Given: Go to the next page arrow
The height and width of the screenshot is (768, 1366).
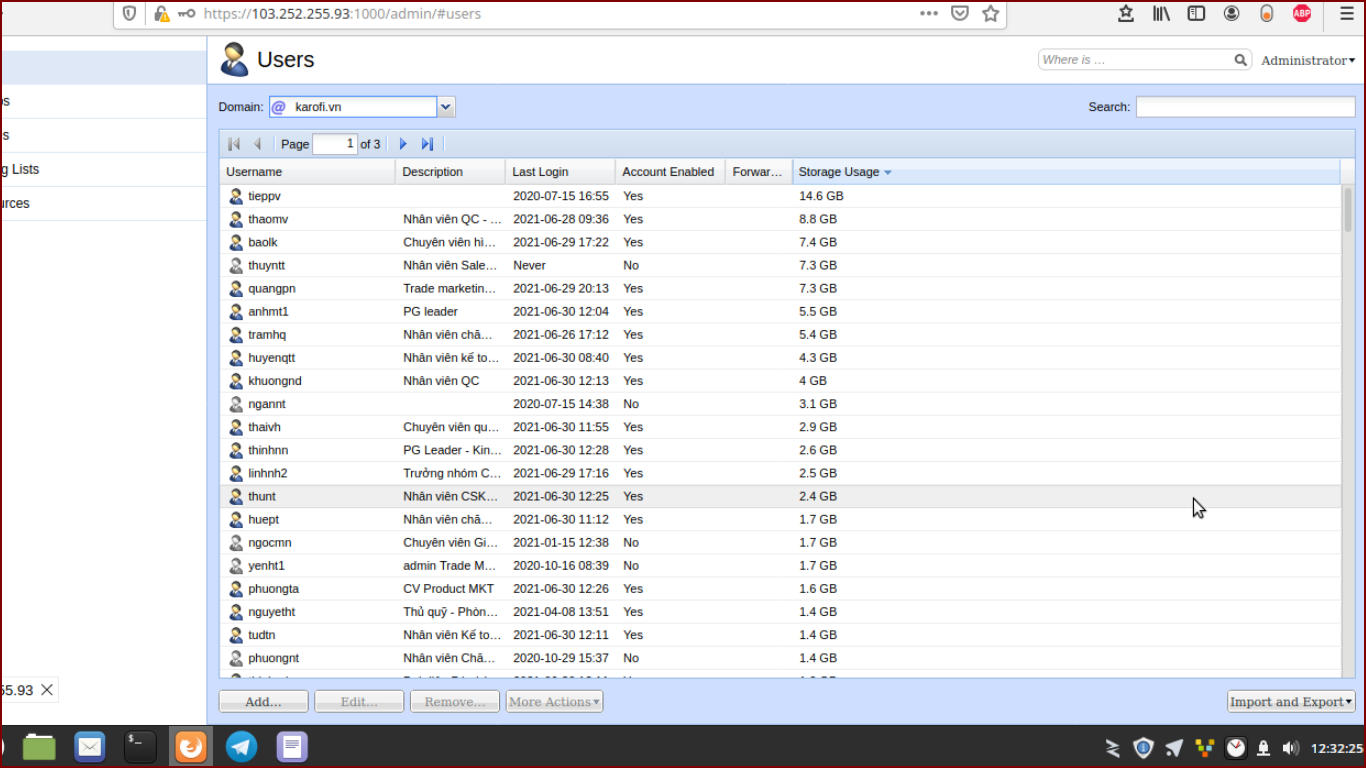Looking at the screenshot, I should point(403,144).
